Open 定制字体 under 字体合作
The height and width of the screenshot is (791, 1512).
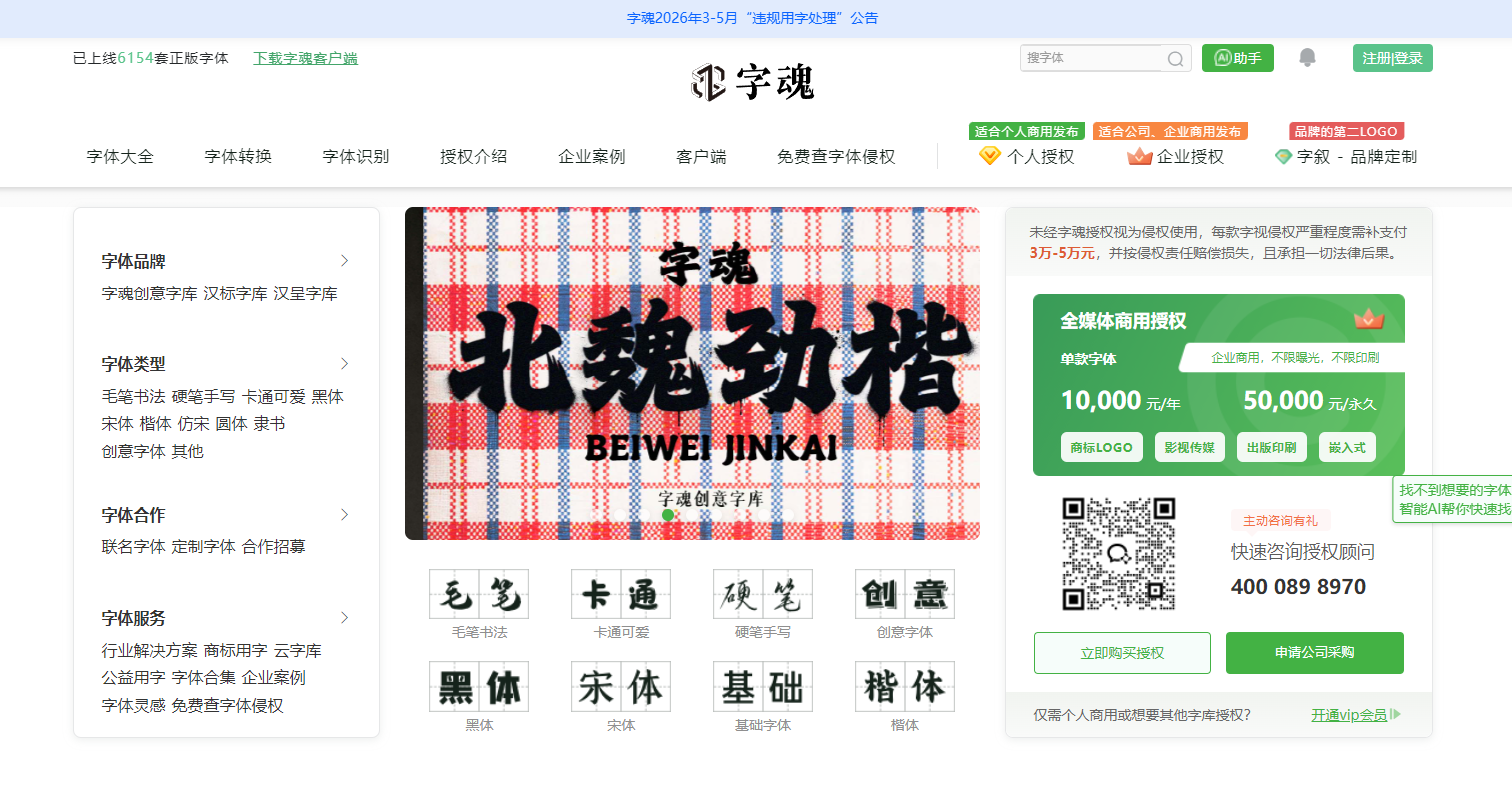[203, 547]
